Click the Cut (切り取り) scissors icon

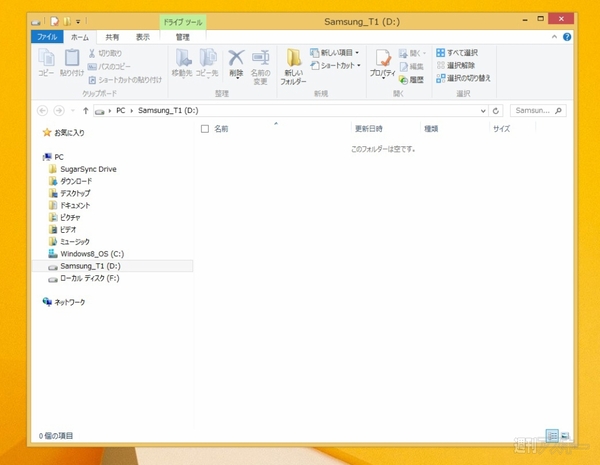pos(92,53)
